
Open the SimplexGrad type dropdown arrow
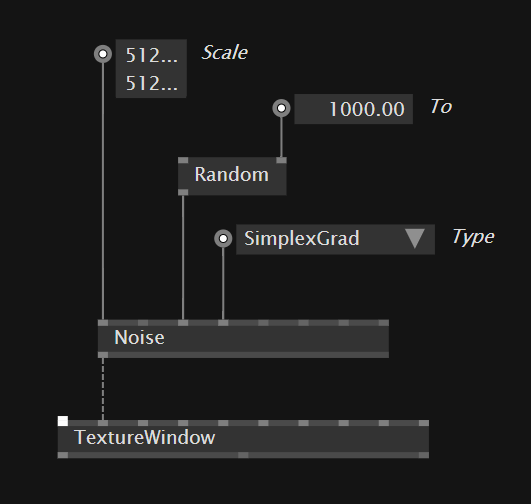pyautogui.click(x=415, y=238)
